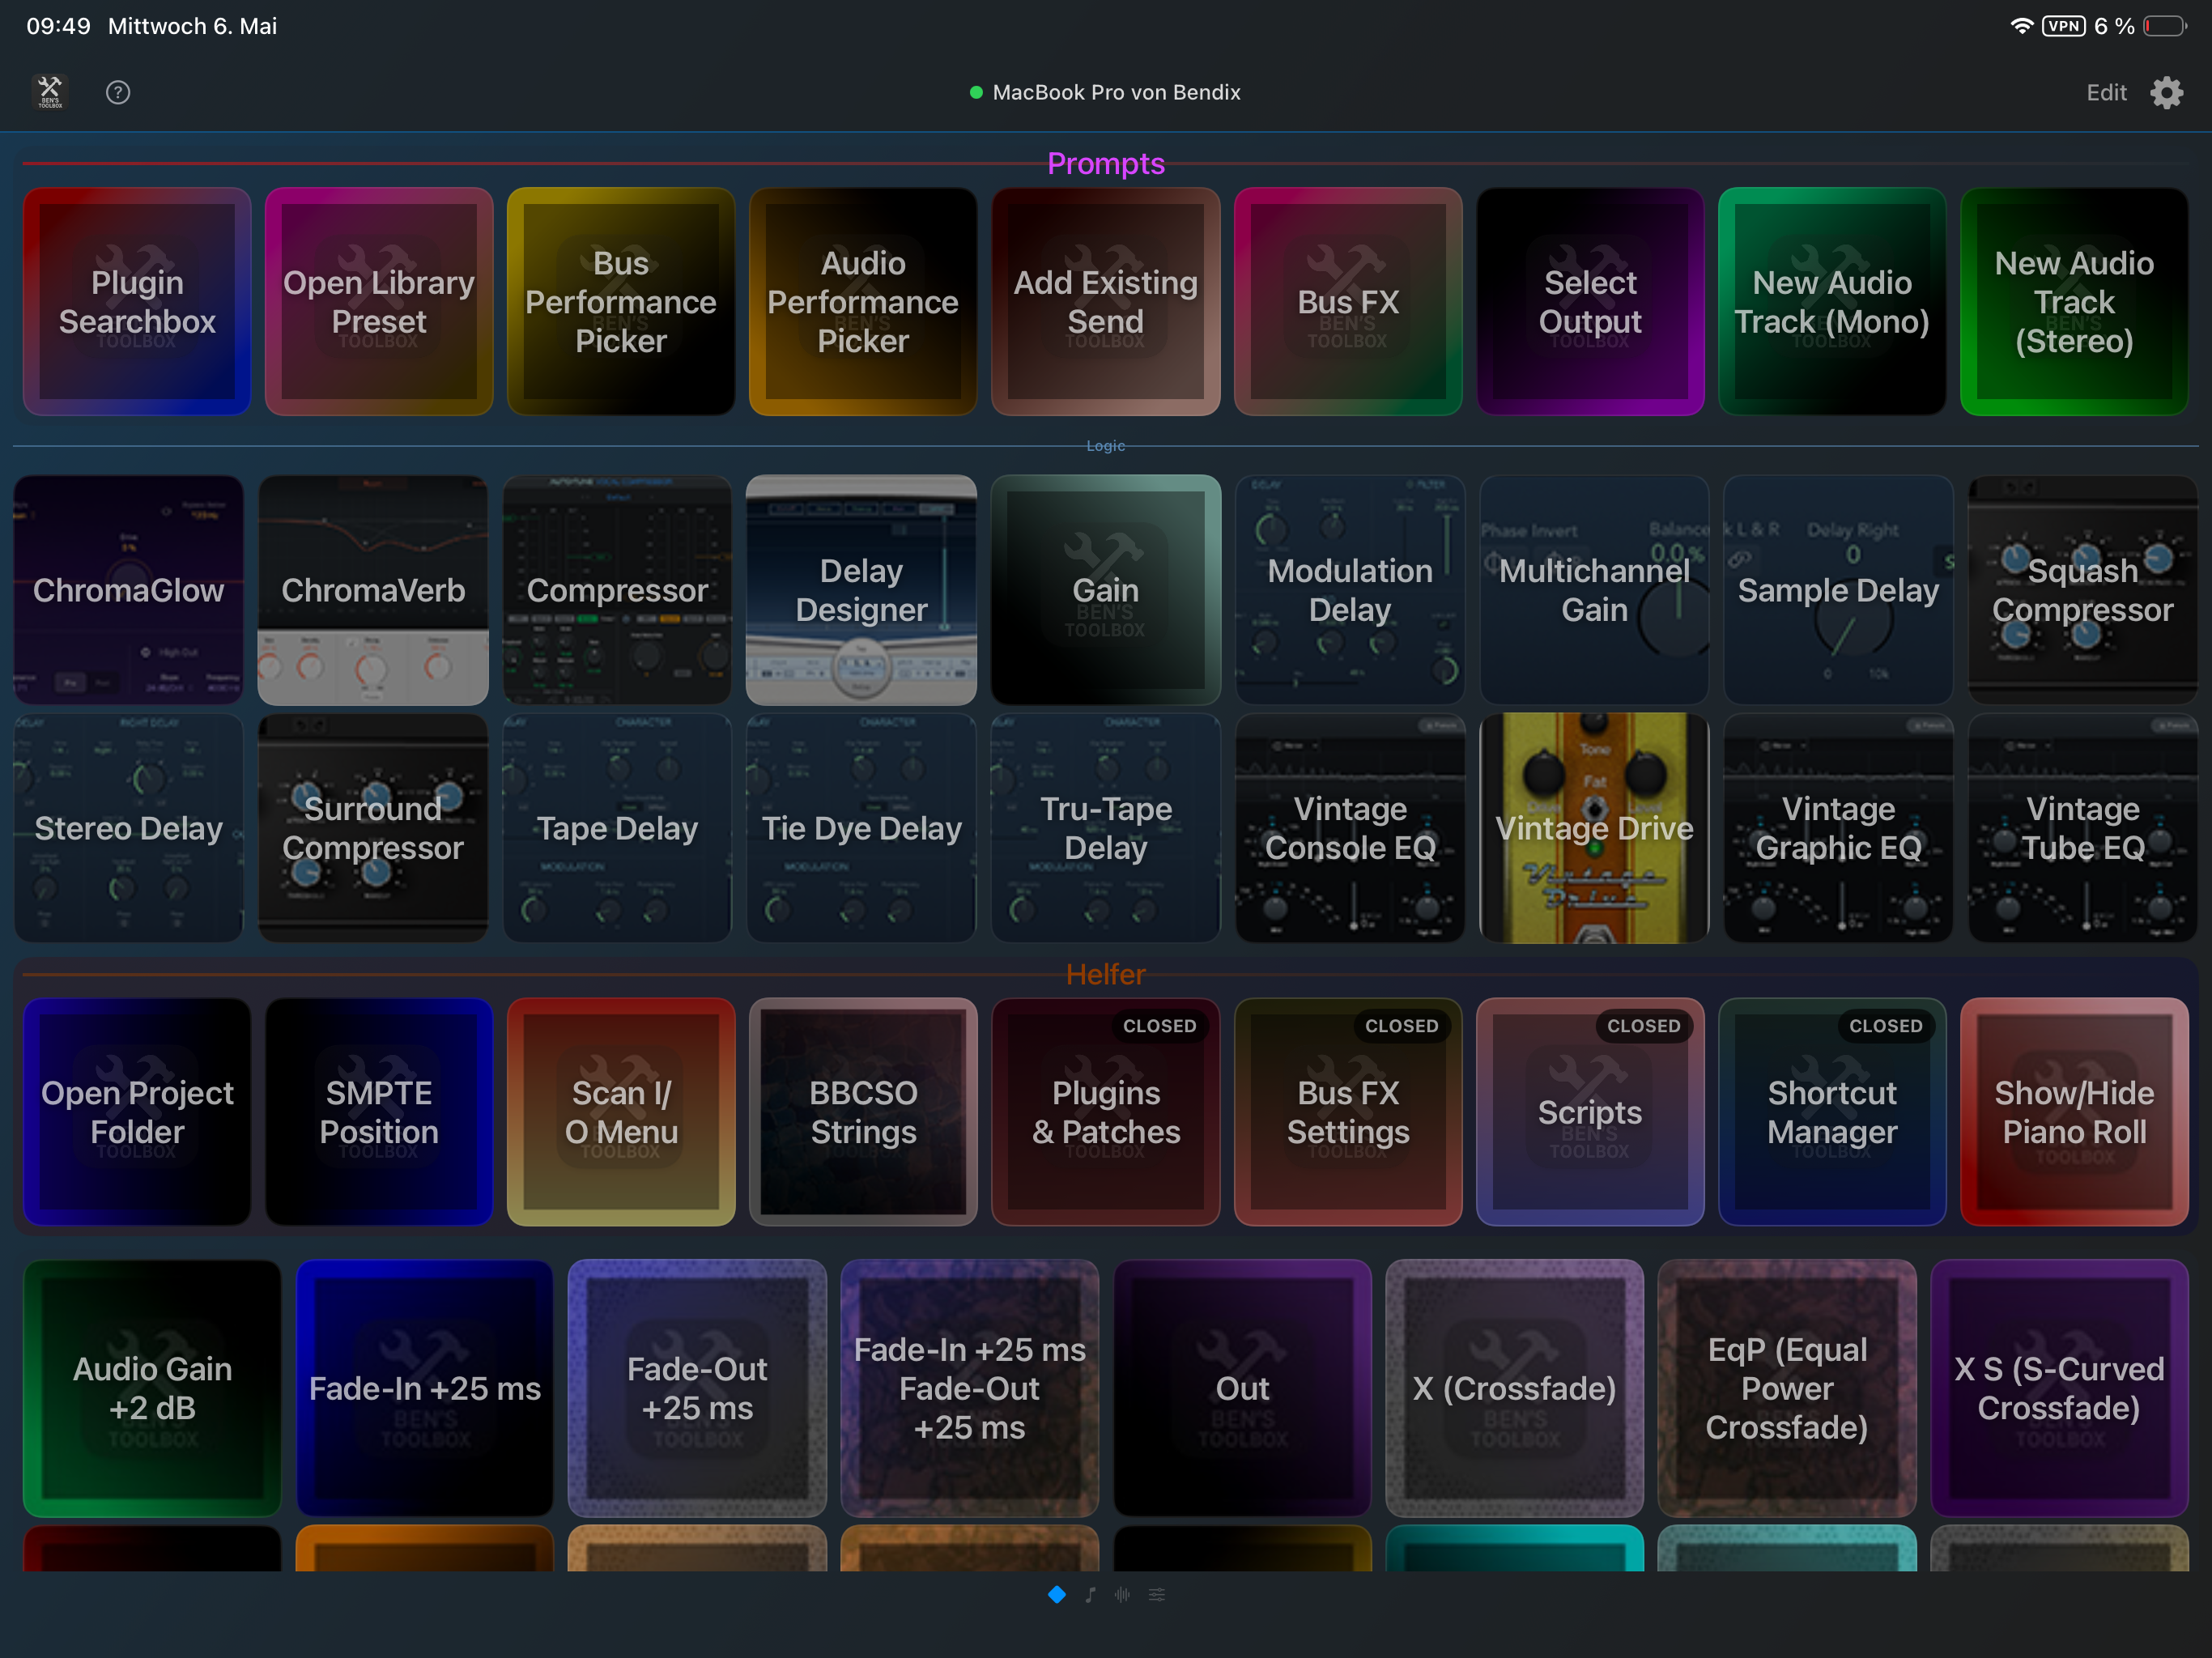The width and height of the screenshot is (2212, 1658).
Task: Tap the MacBook Pro von Bendix connection label
Action: pos(1105,92)
